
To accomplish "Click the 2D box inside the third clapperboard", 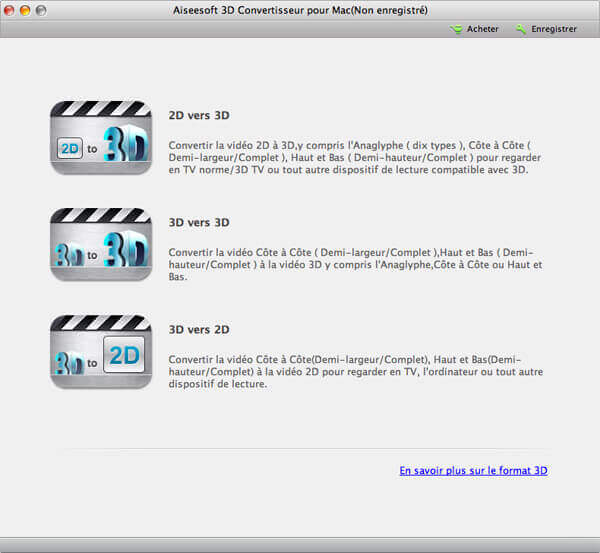I will [126, 354].
